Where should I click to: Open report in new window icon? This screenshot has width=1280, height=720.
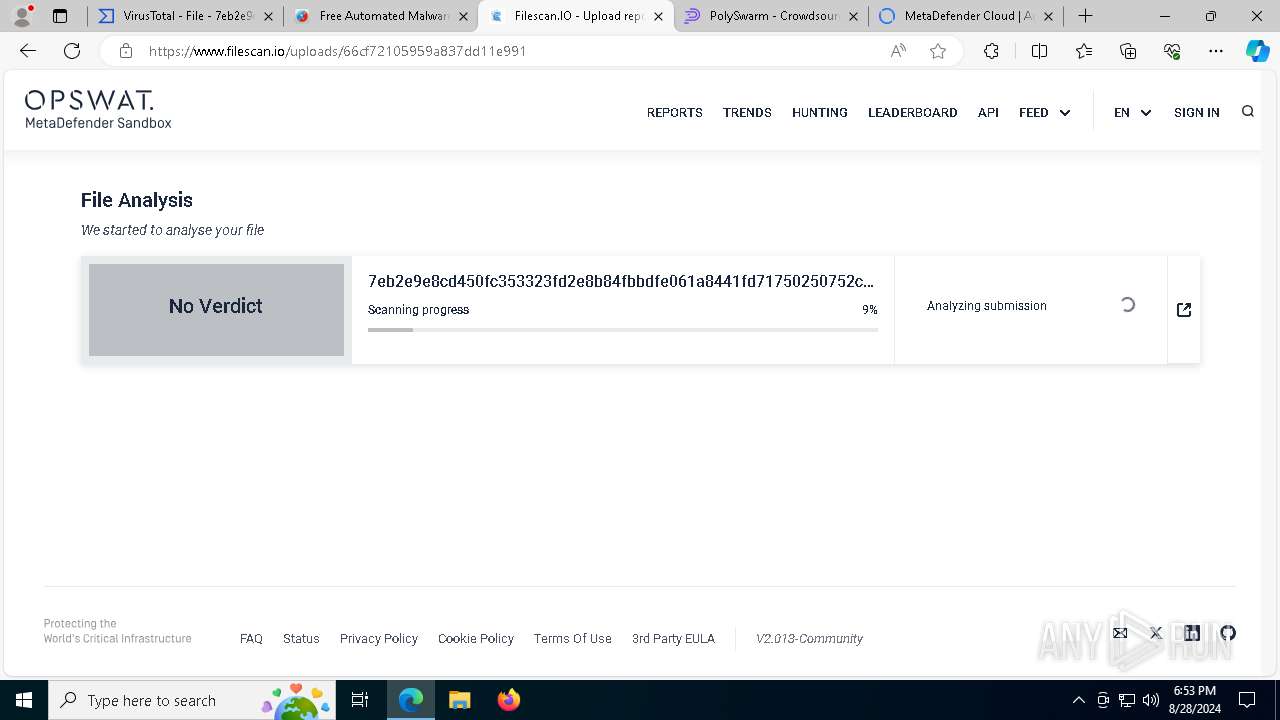(x=1184, y=310)
